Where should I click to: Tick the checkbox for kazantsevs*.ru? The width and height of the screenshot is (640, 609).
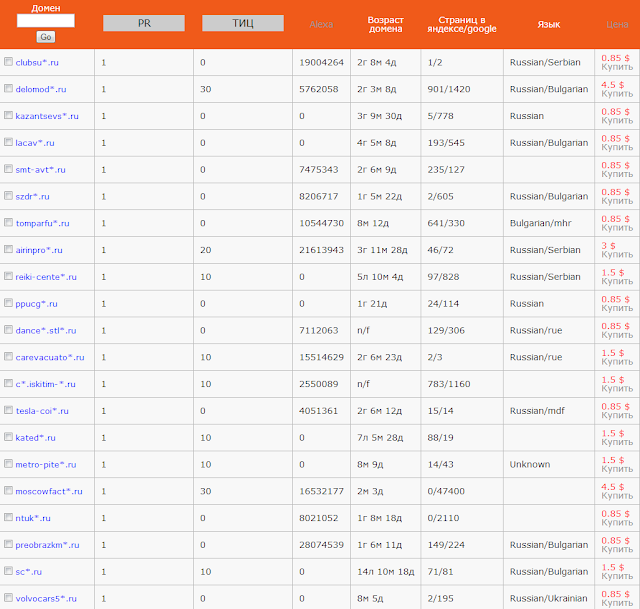tap(8, 116)
